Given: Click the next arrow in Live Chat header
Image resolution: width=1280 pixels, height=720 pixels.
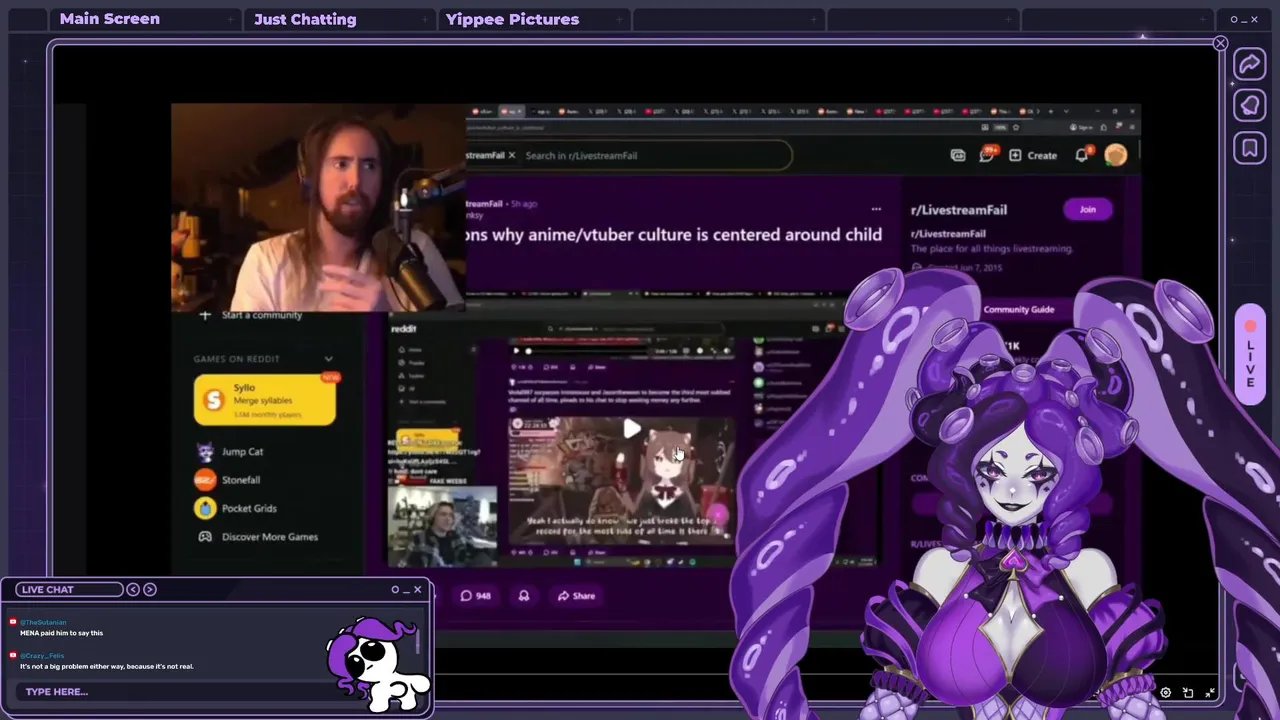Looking at the screenshot, I should tap(150, 589).
